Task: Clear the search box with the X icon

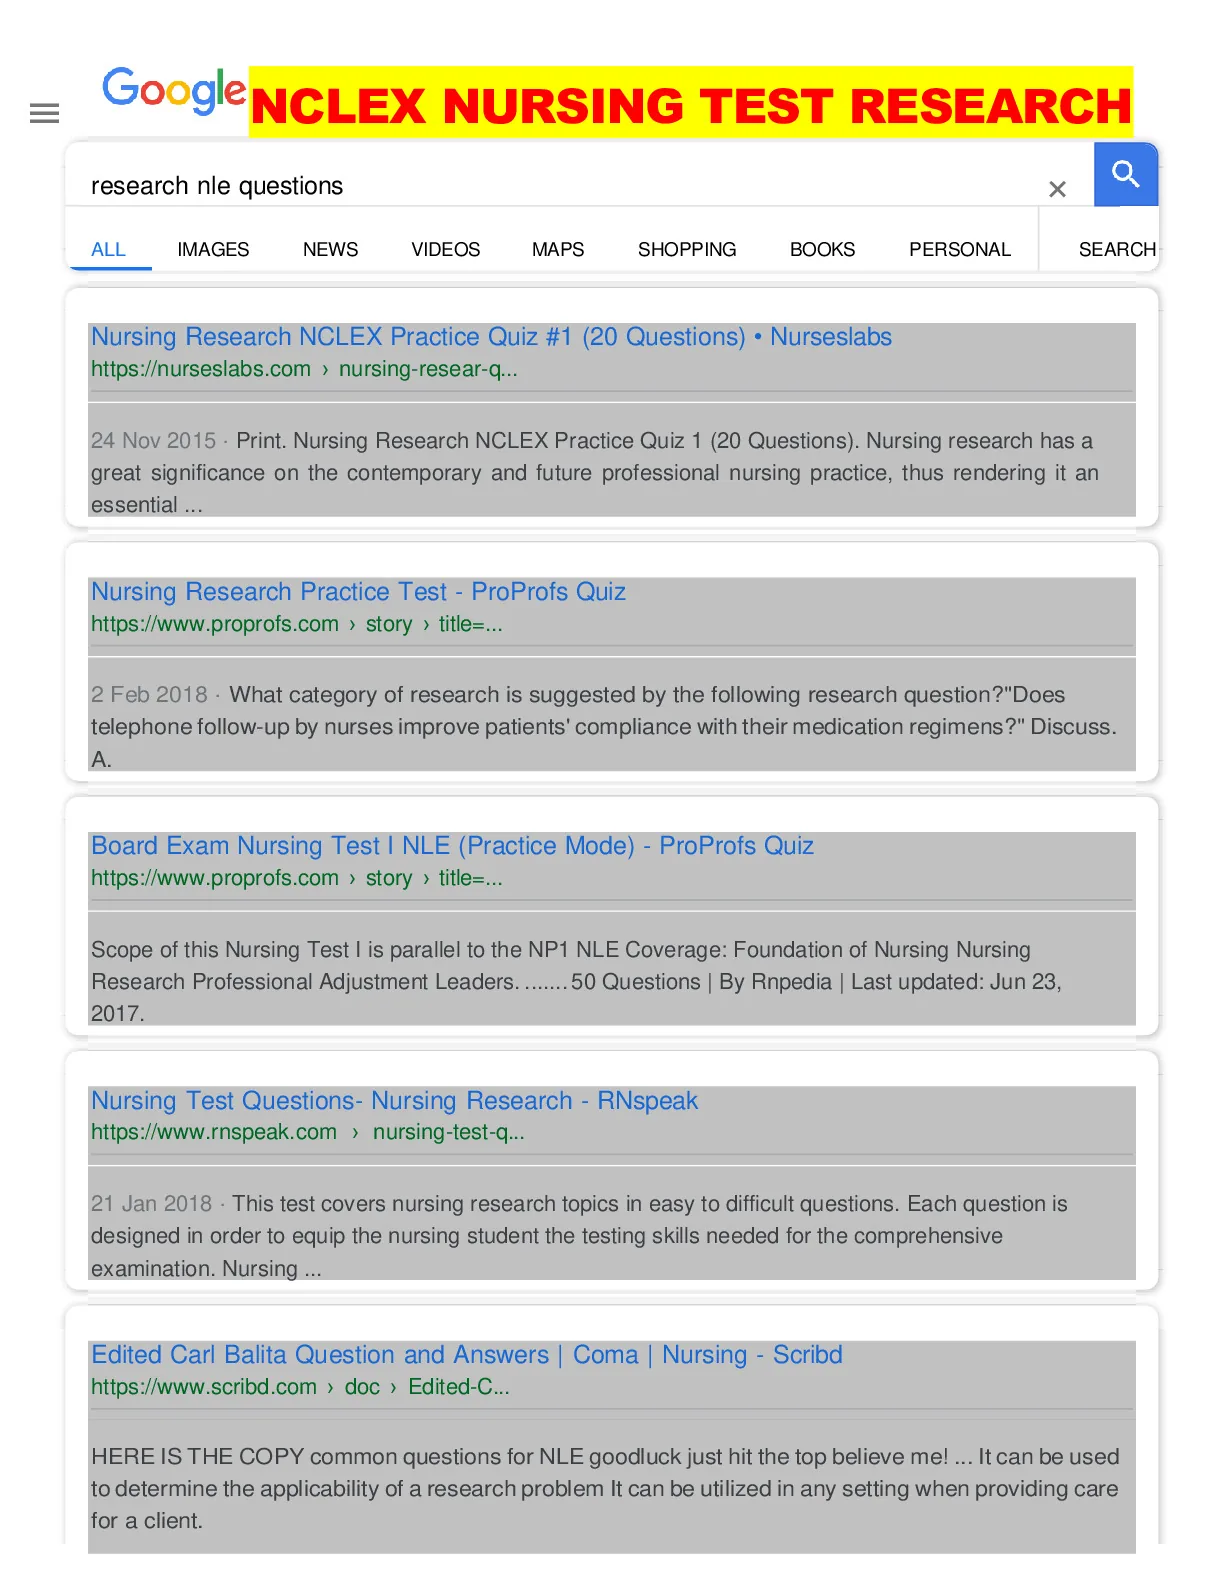Action: (x=1057, y=189)
